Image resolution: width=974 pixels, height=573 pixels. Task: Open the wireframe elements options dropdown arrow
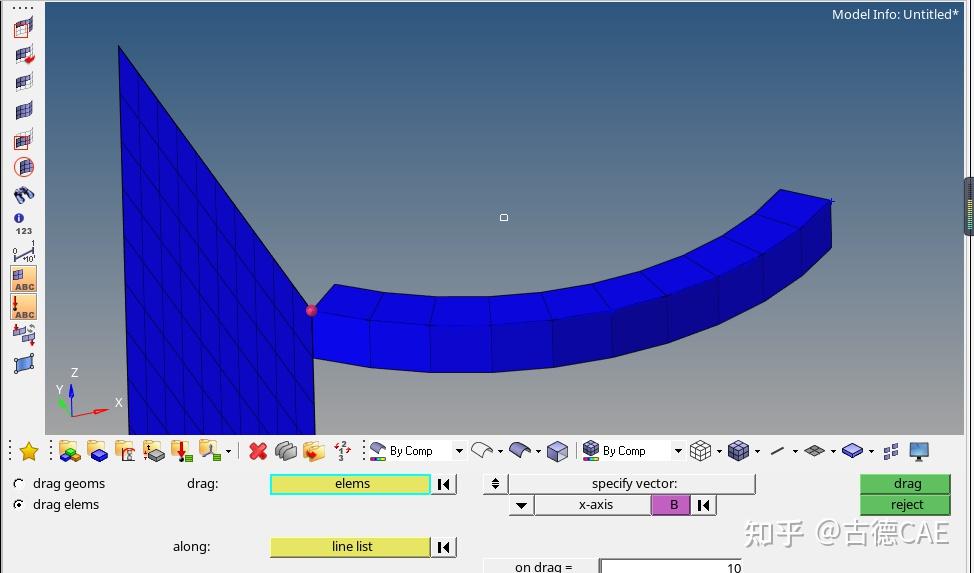click(x=719, y=452)
